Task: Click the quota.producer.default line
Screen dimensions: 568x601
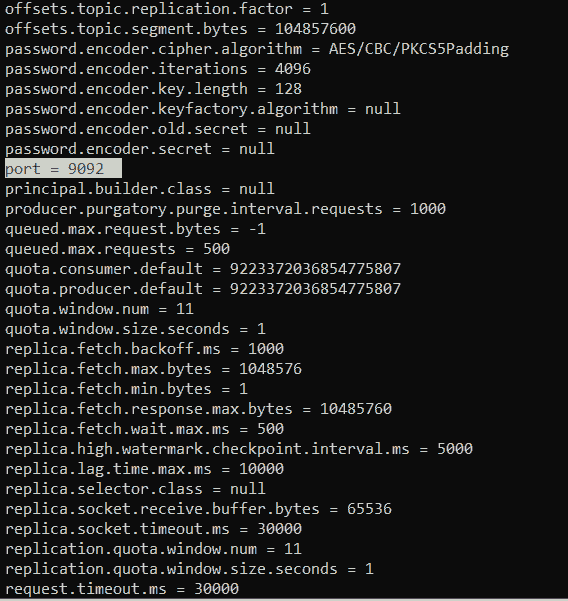Action: coord(203,289)
